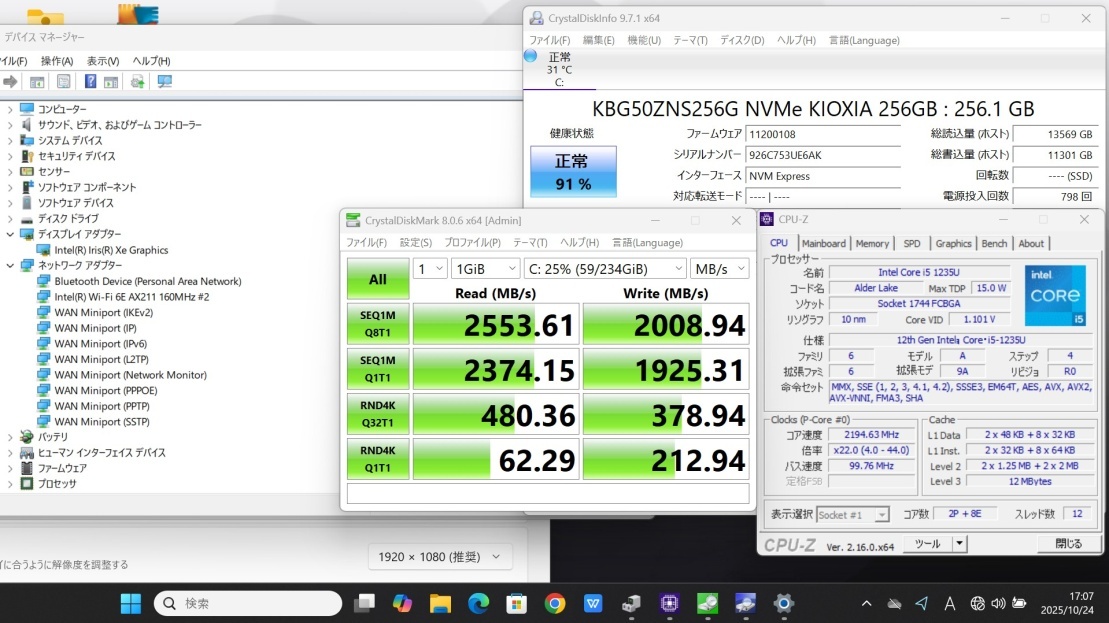This screenshot has width=1109, height=623.
Task: Open Google Chrome from the taskbar
Action: coord(555,603)
